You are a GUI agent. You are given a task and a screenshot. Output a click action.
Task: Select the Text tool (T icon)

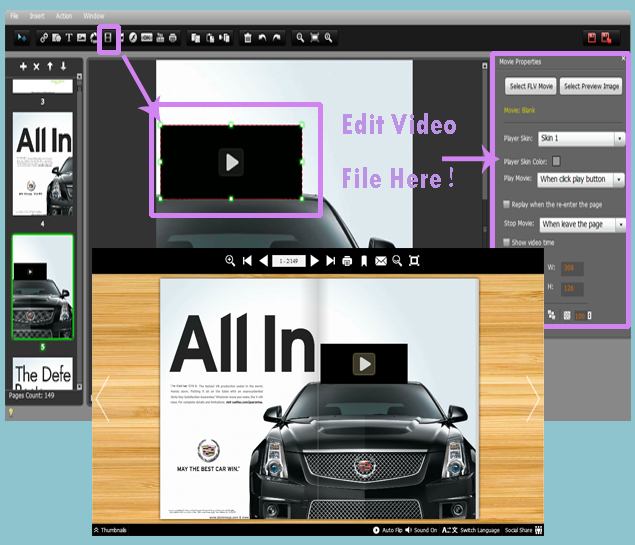click(69, 38)
